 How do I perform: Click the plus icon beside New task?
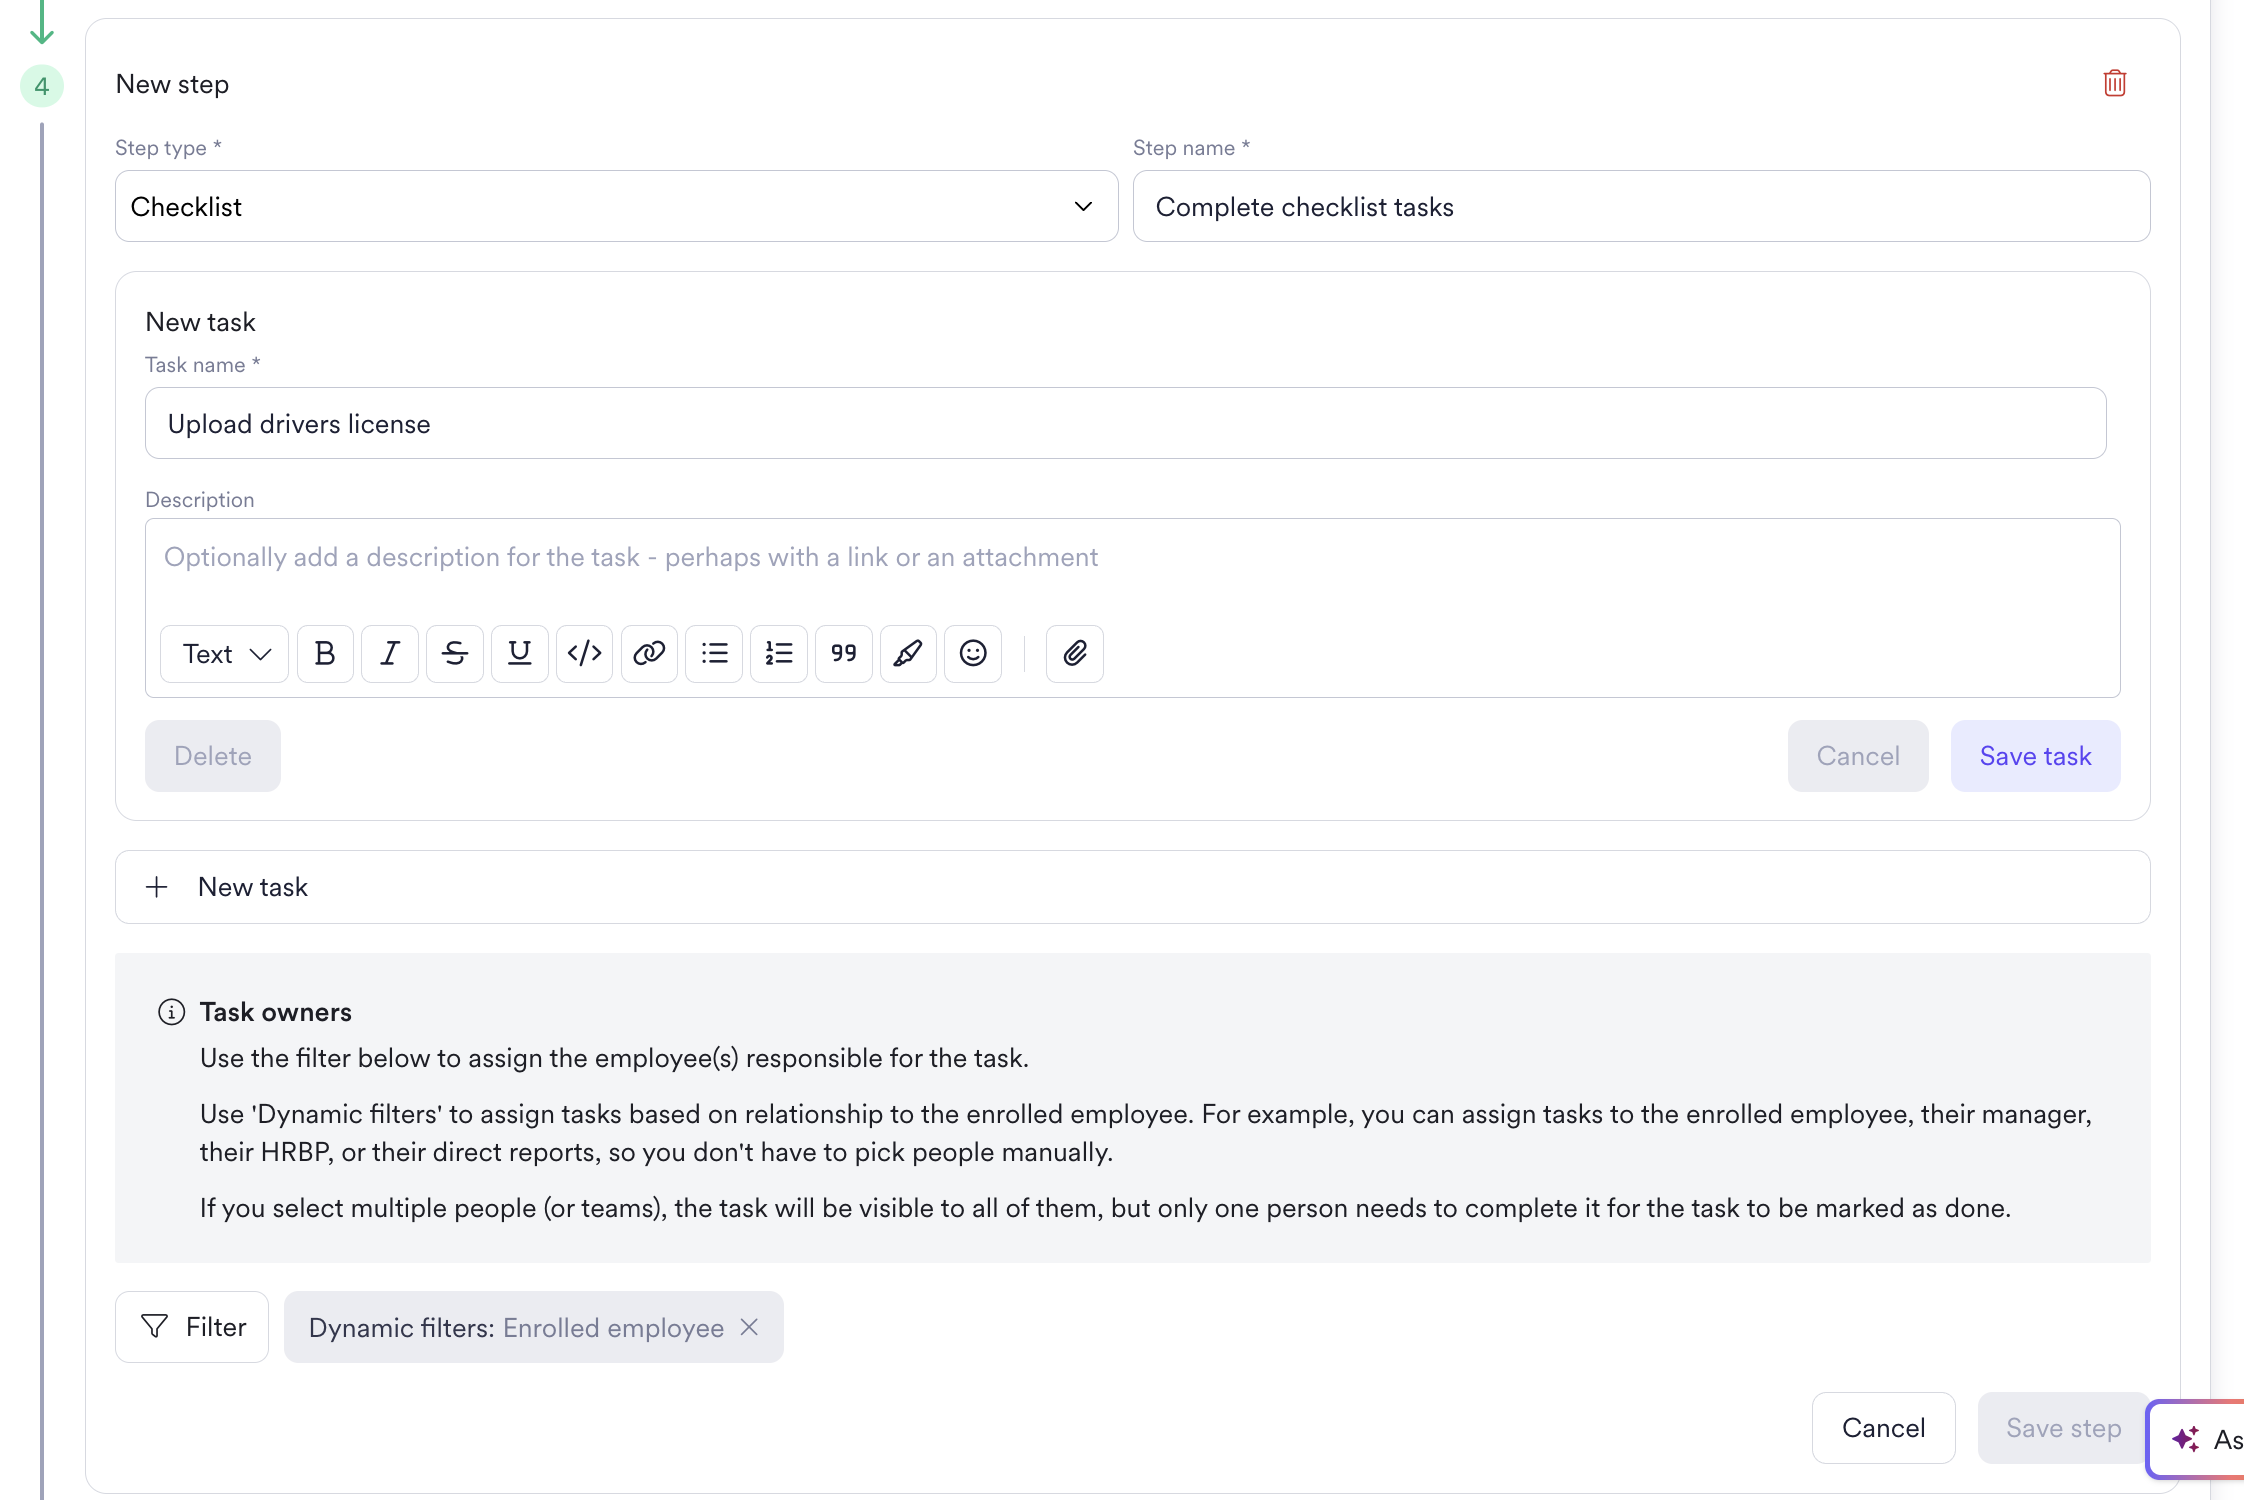point(157,887)
